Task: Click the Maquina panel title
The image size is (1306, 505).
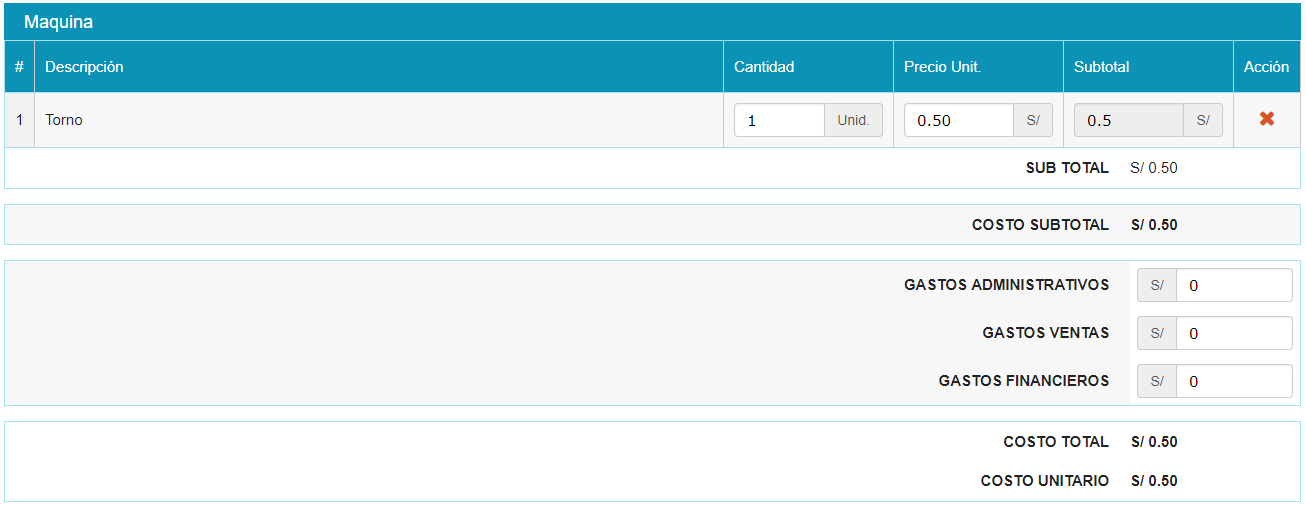Action: 58,22
